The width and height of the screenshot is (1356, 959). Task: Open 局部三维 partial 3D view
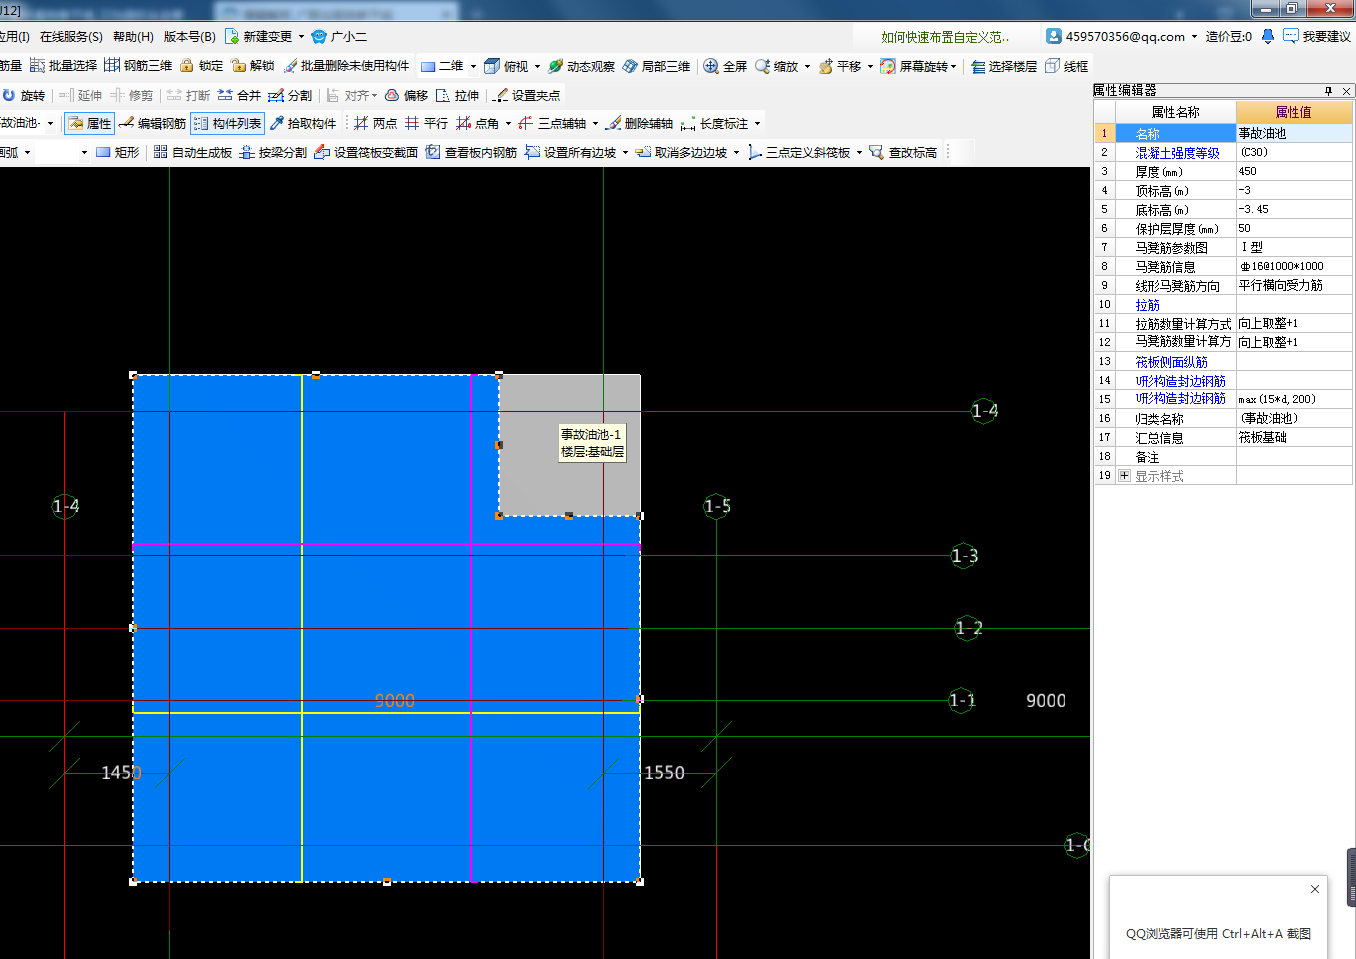click(x=656, y=67)
